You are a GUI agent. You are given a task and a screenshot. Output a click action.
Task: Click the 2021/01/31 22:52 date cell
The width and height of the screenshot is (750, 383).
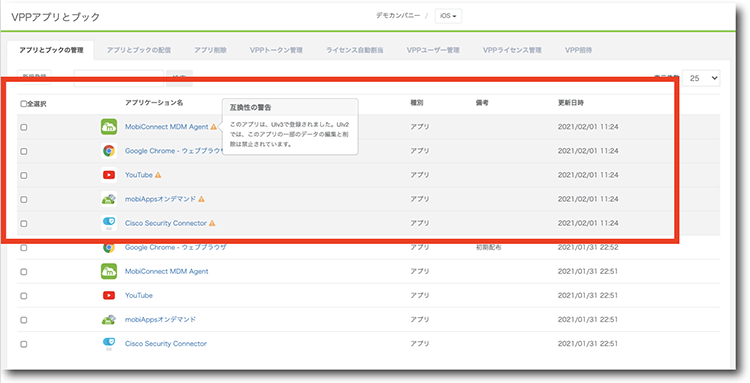588,248
